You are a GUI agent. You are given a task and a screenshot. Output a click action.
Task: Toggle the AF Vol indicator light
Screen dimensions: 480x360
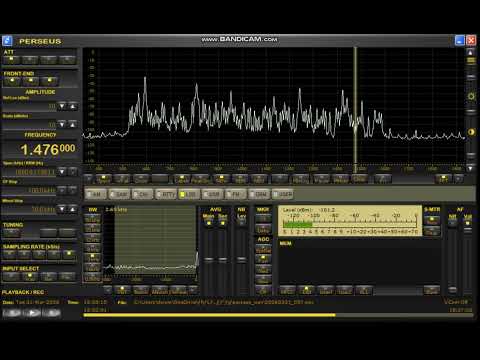click(x=468, y=223)
